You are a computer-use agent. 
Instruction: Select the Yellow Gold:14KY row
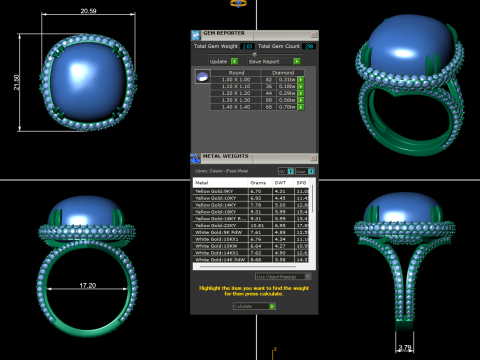tap(251, 205)
